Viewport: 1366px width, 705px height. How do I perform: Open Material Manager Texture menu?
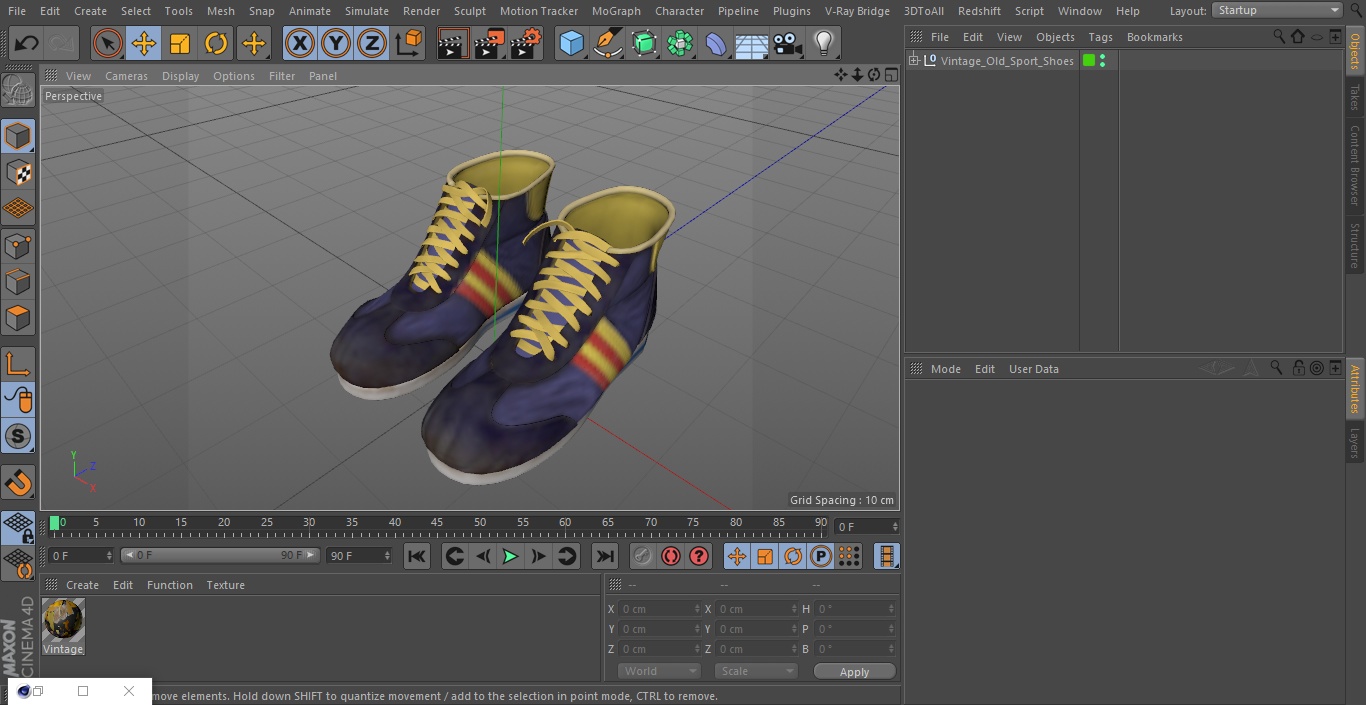coord(225,585)
